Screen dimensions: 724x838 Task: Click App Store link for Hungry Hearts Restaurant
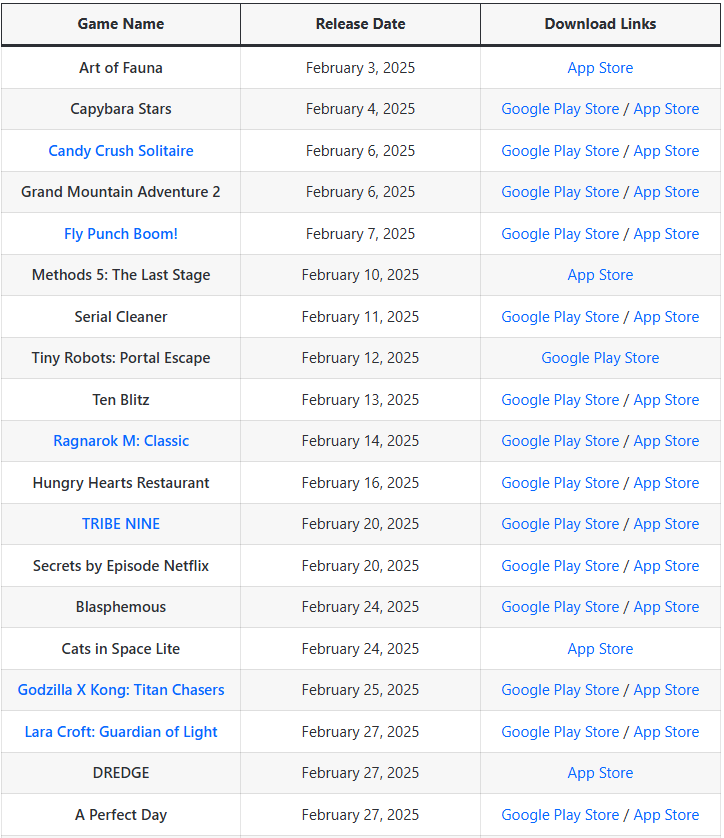coord(666,483)
